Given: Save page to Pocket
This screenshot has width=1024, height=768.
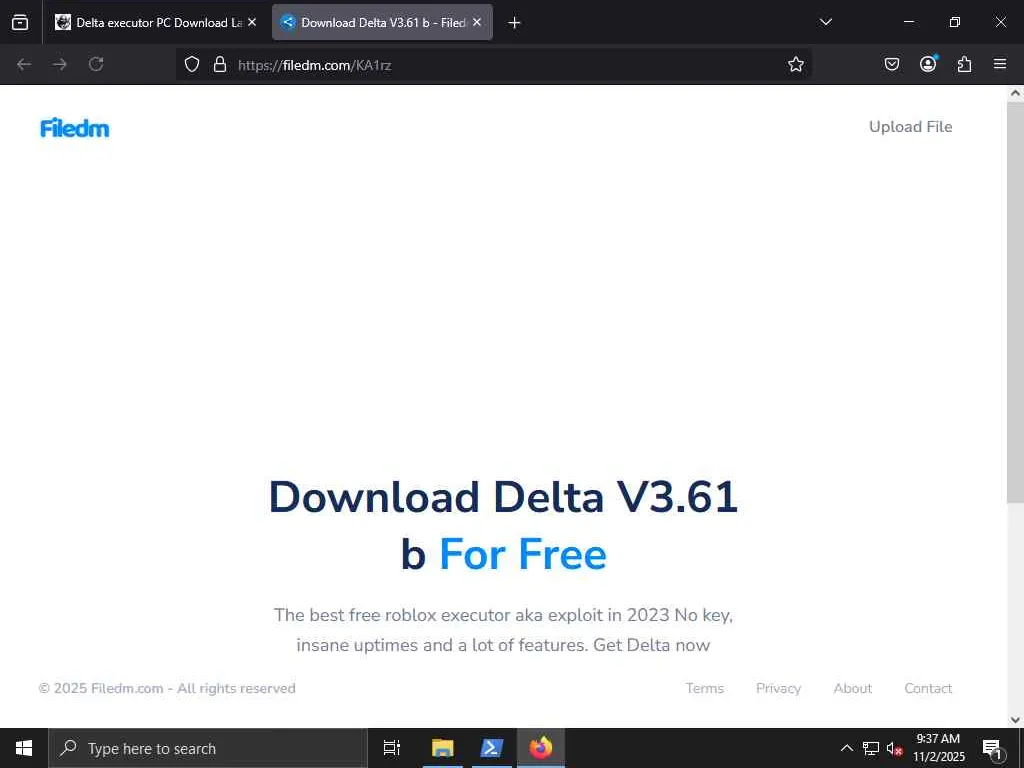Looking at the screenshot, I should (x=891, y=64).
